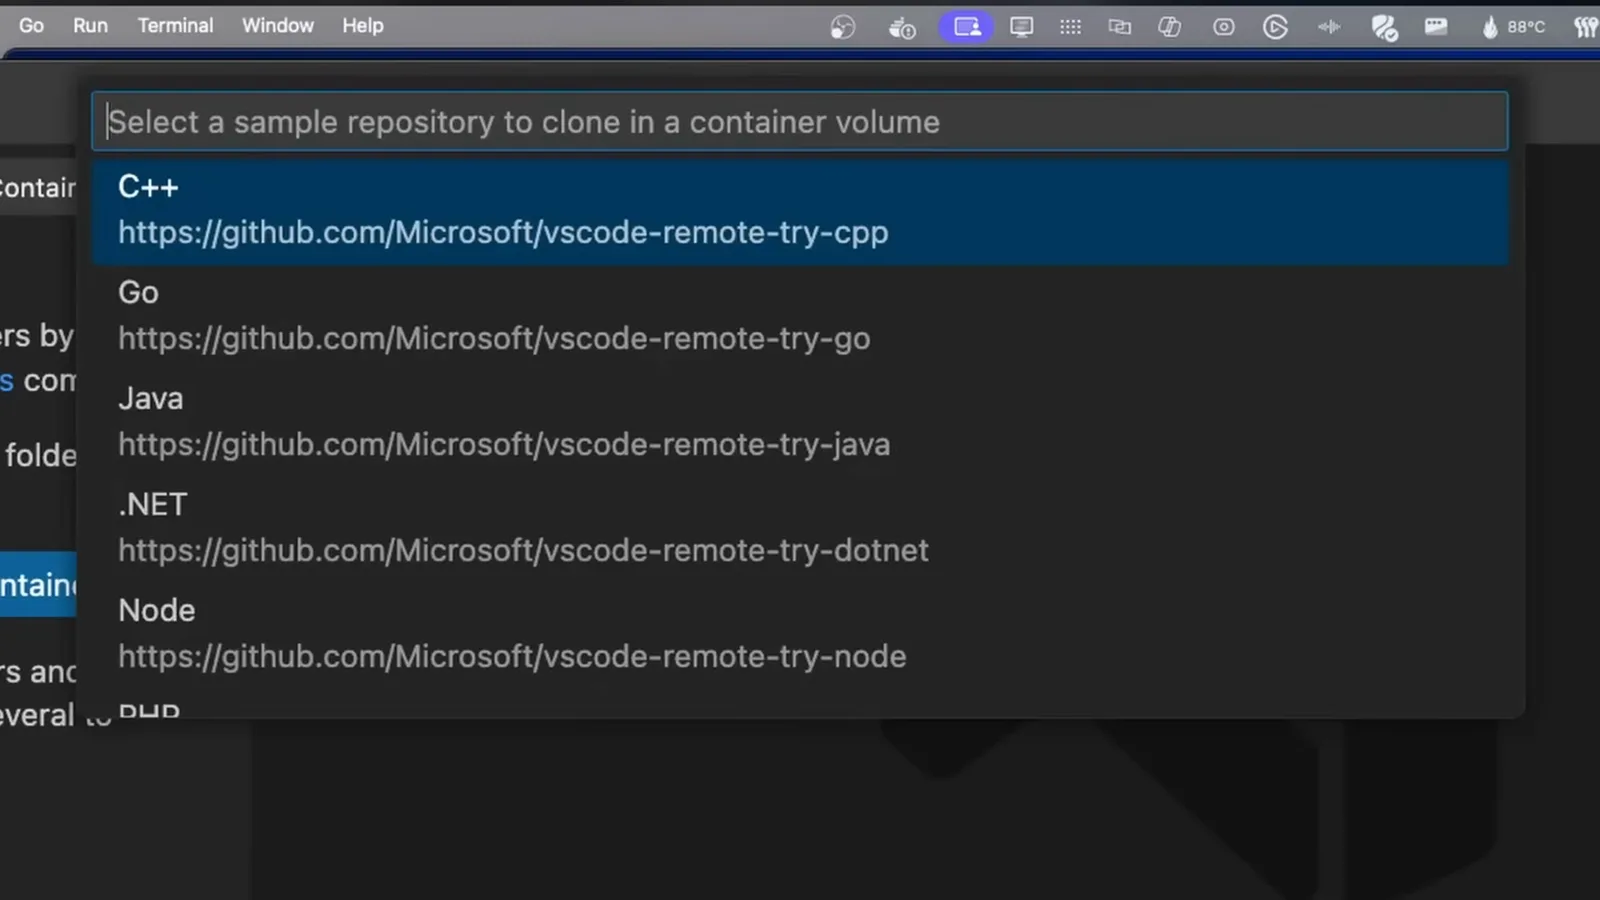The height and width of the screenshot is (900, 1600).
Task: Choose the Java sample repository
Action: click(800, 423)
